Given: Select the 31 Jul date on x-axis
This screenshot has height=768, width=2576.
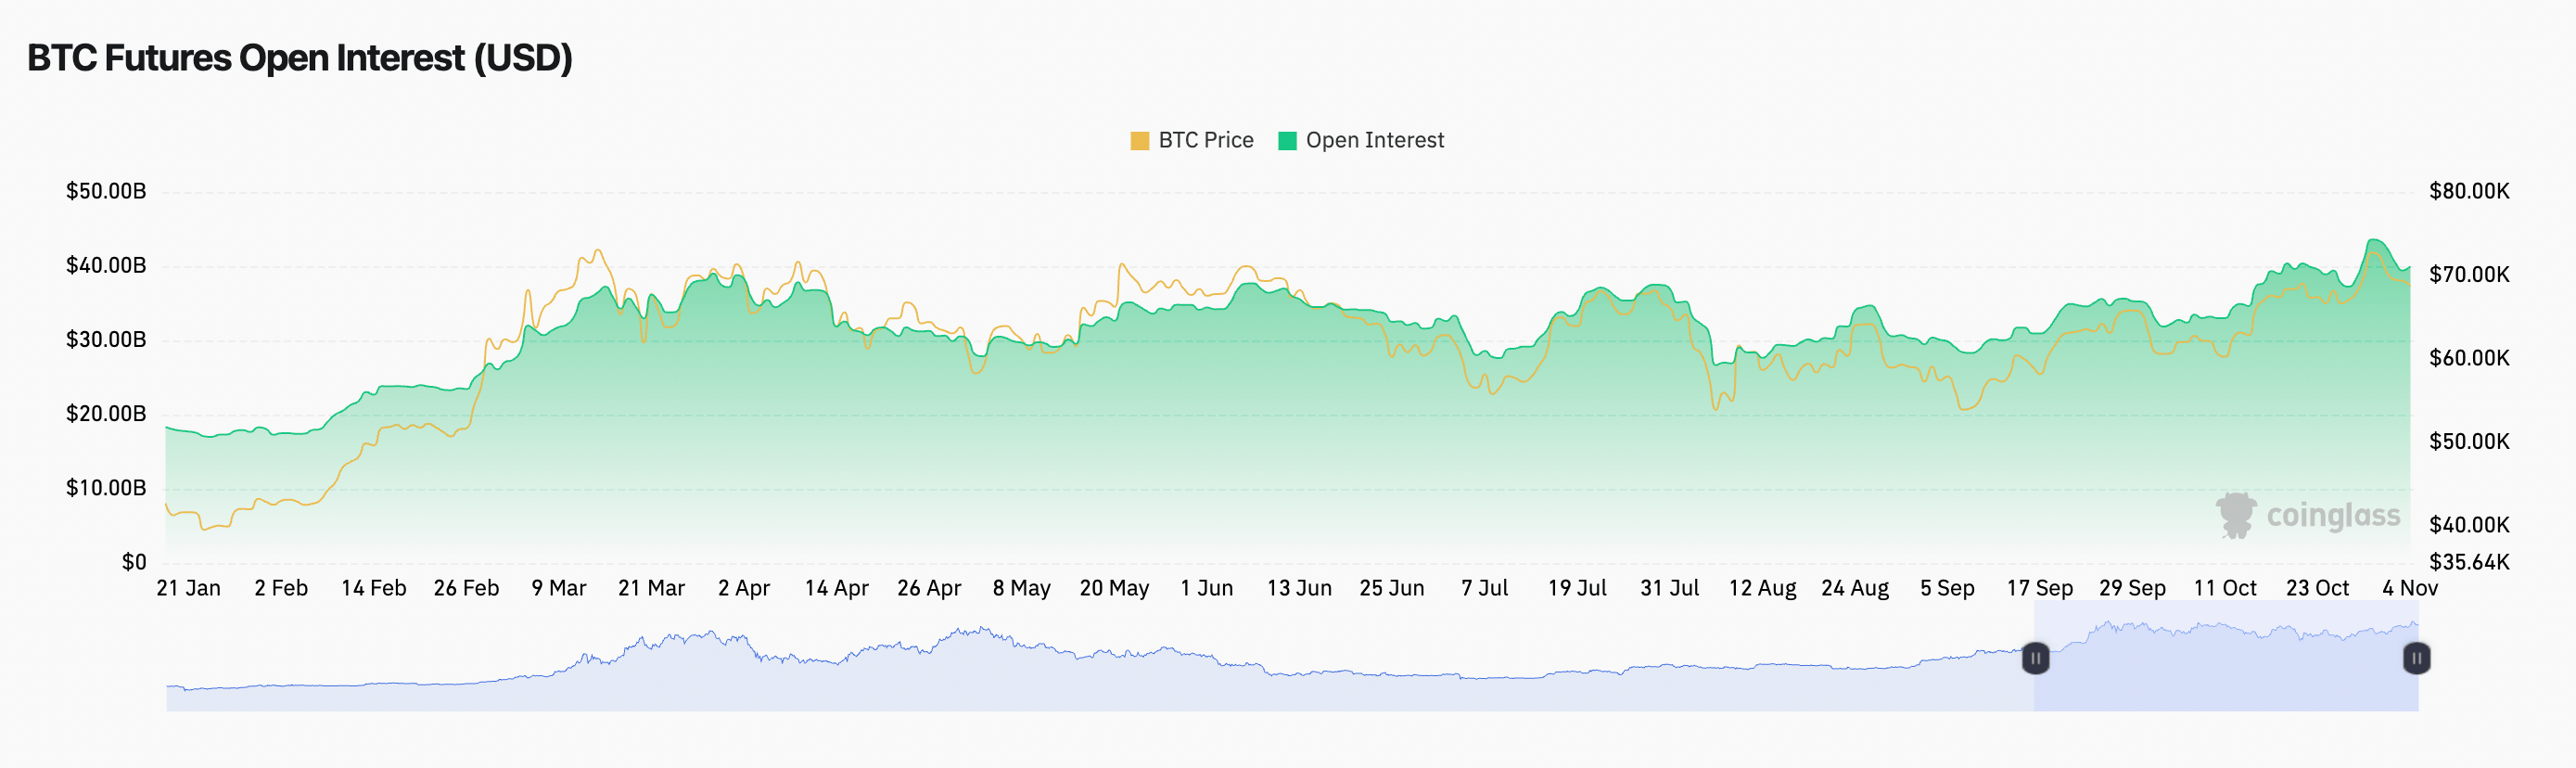Looking at the screenshot, I should [x=1669, y=588].
